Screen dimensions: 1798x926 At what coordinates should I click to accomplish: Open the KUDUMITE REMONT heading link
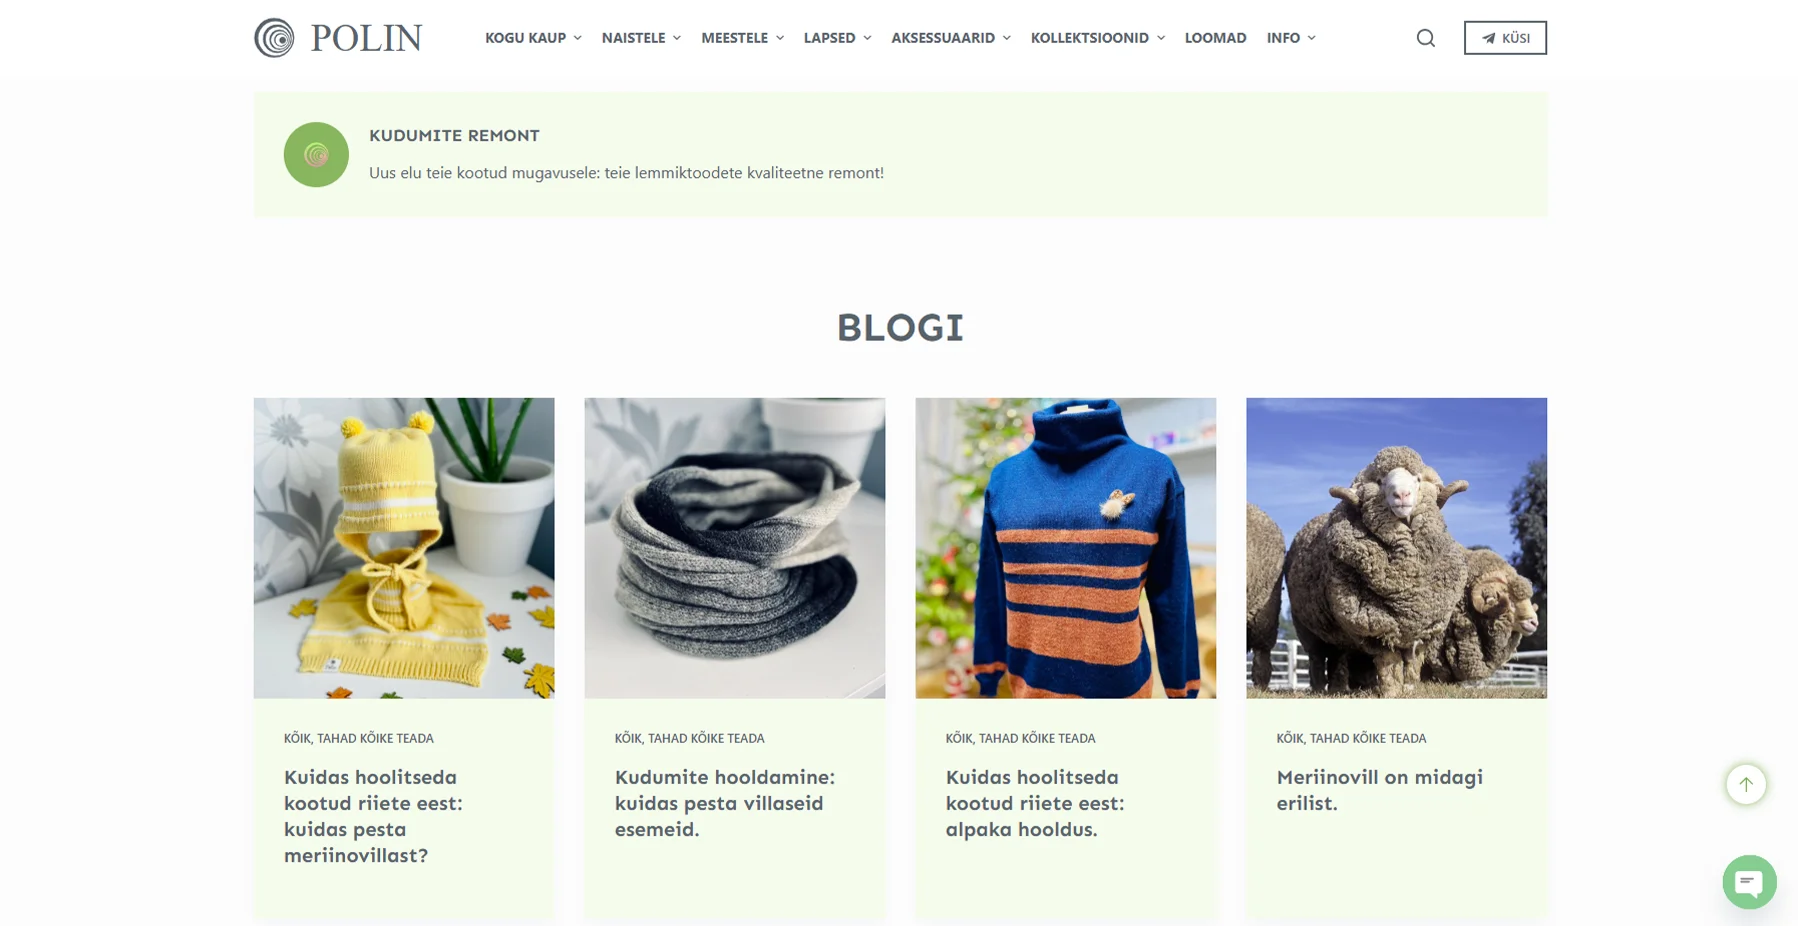[x=454, y=135]
